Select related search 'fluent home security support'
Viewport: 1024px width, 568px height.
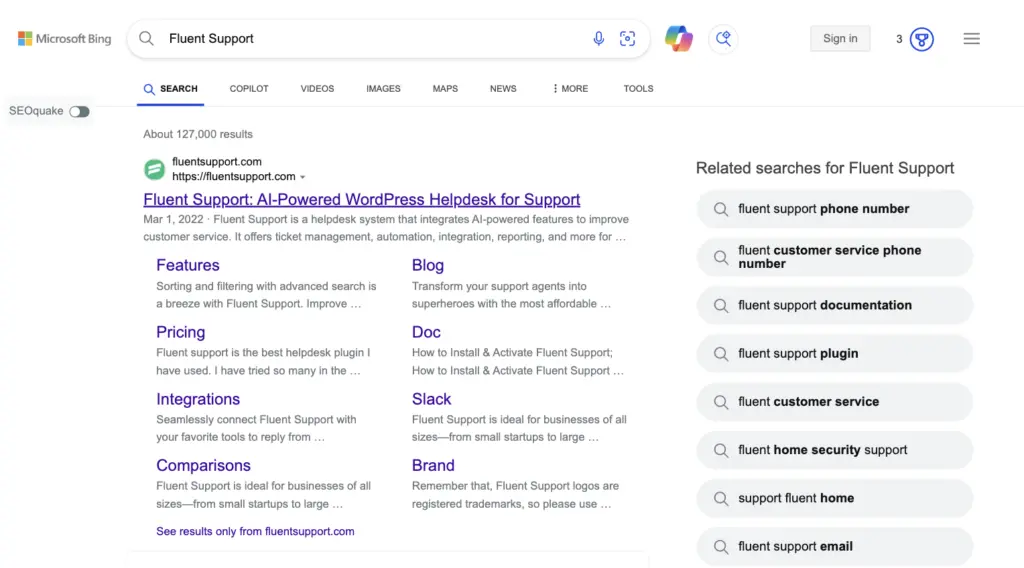(835, 450)
